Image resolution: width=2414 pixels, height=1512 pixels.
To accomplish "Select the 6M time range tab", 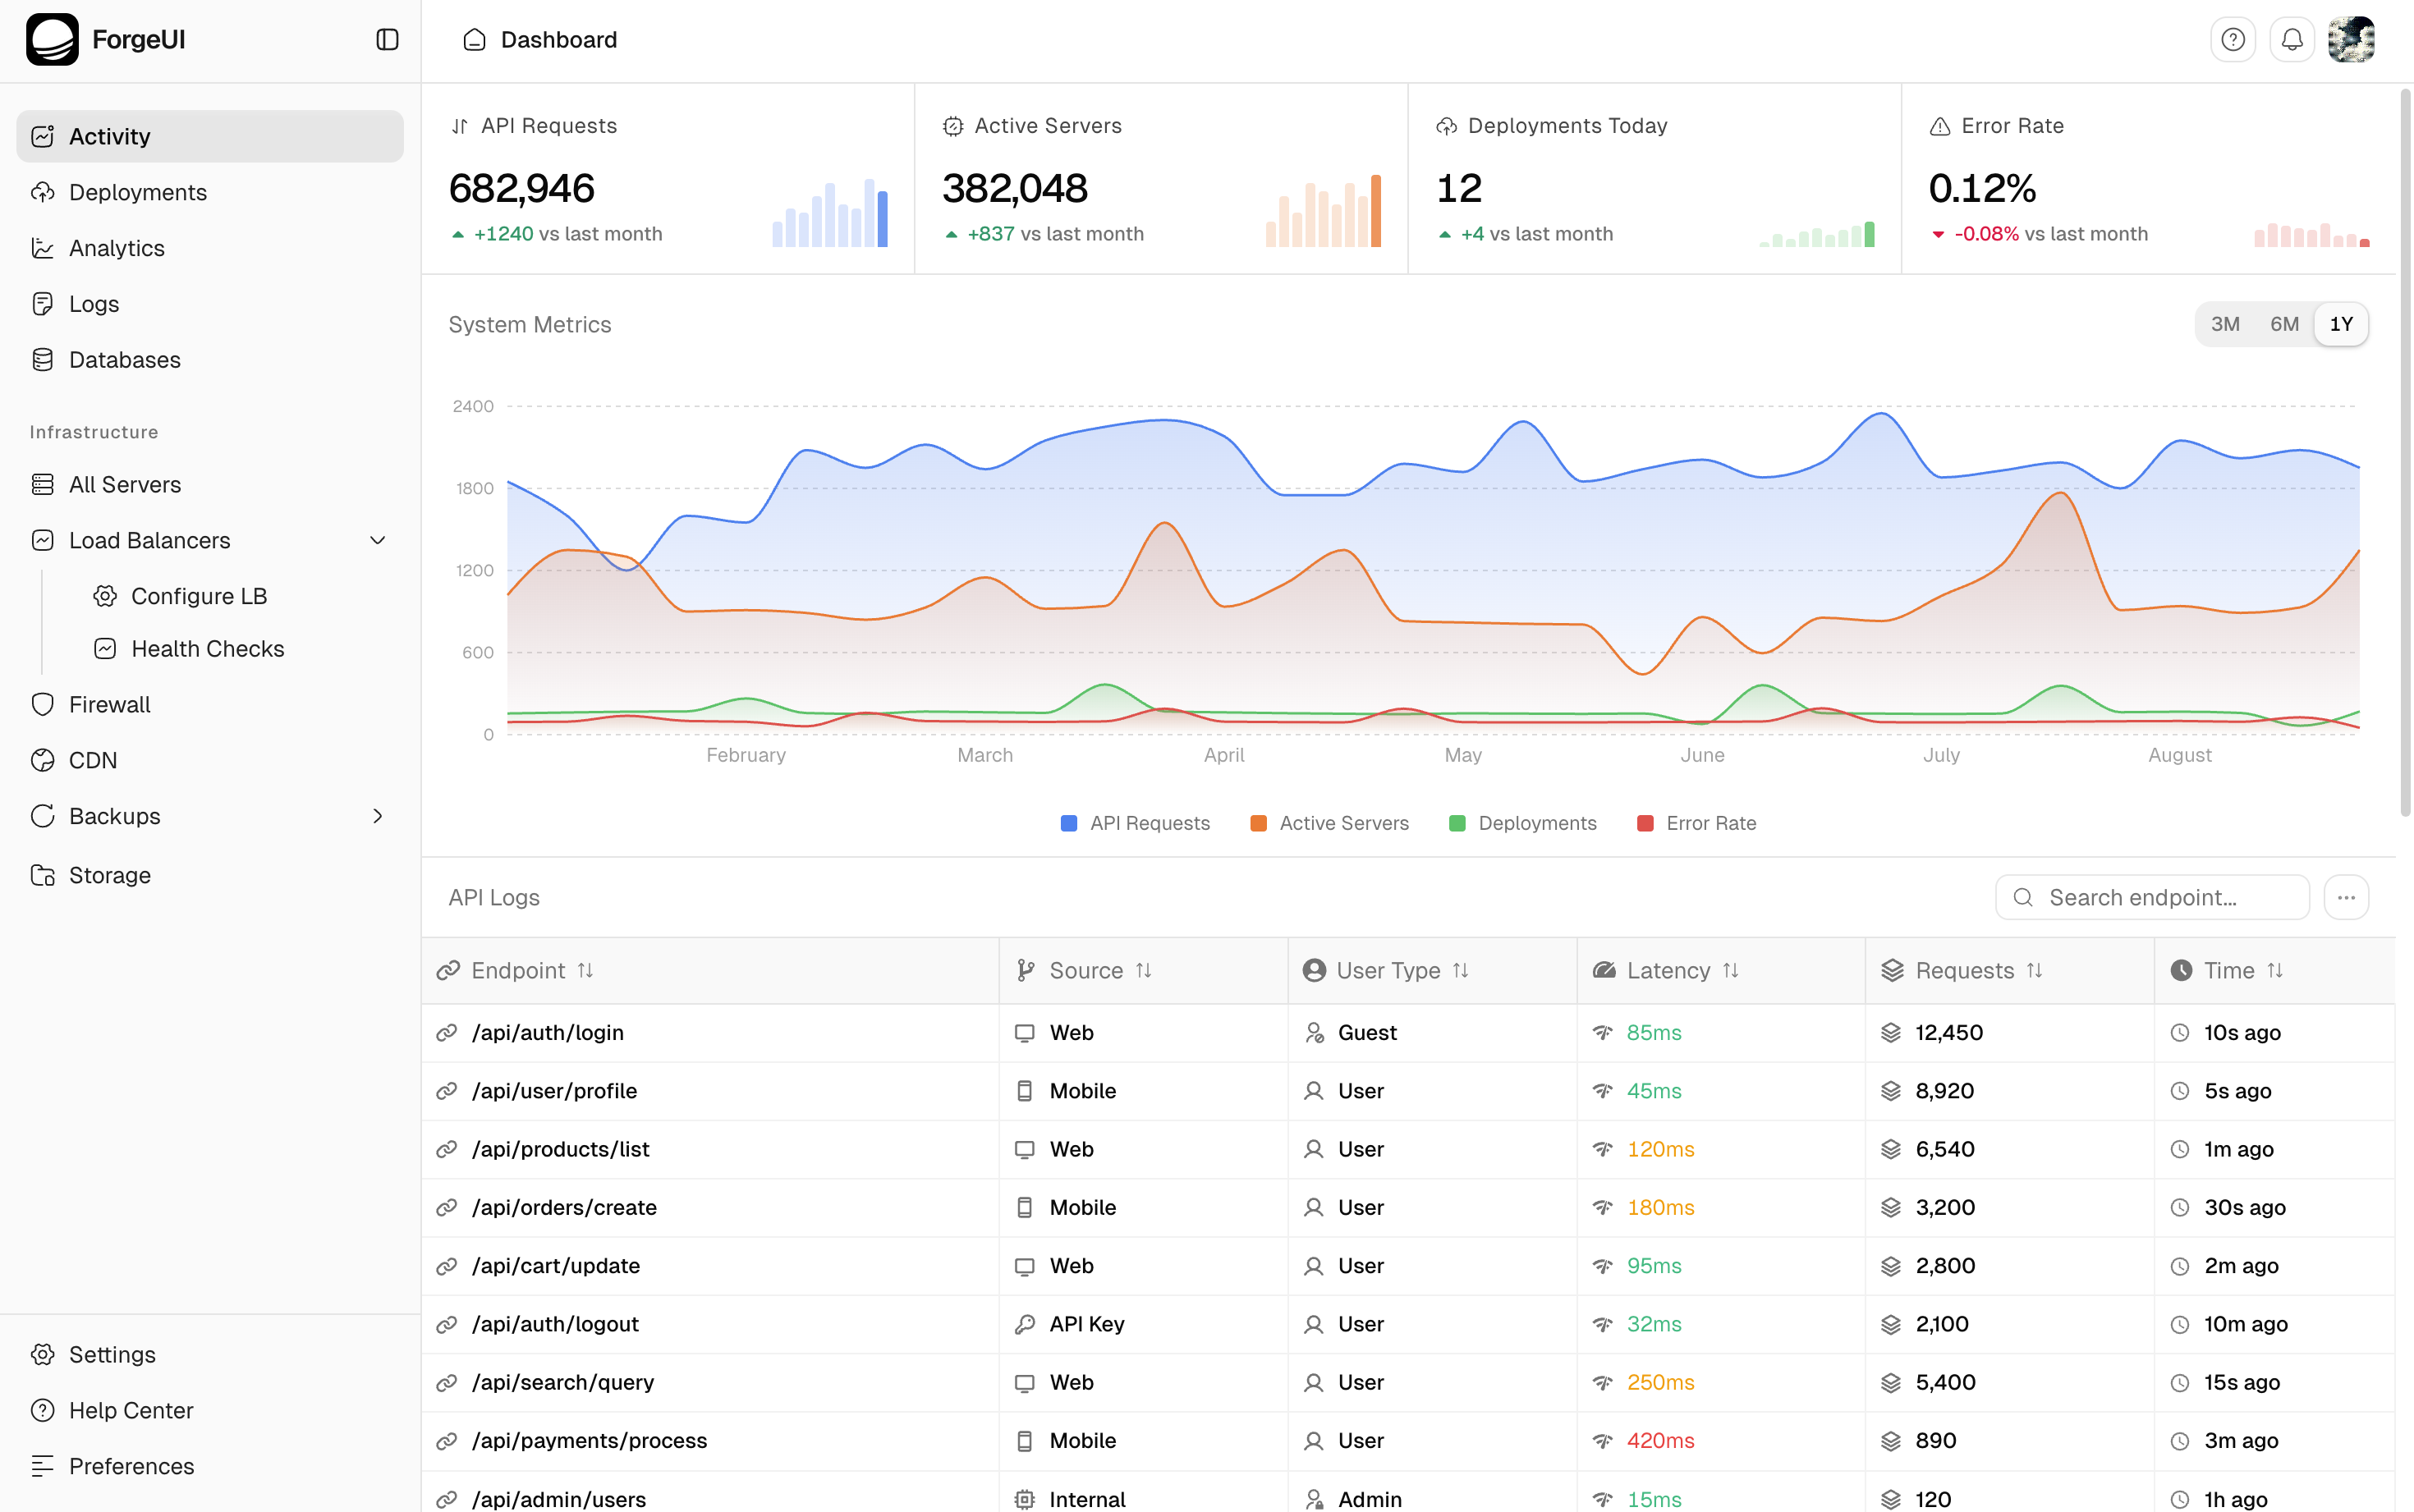I will point(2285,324).
